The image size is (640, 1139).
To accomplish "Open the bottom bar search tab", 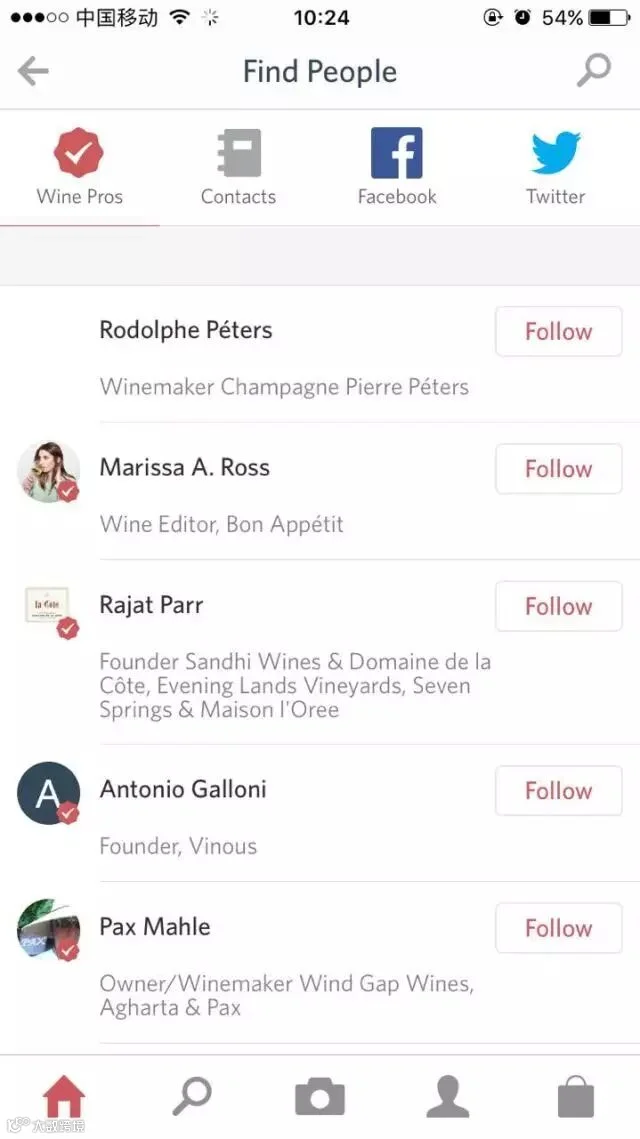I will tap(191, 1097).
